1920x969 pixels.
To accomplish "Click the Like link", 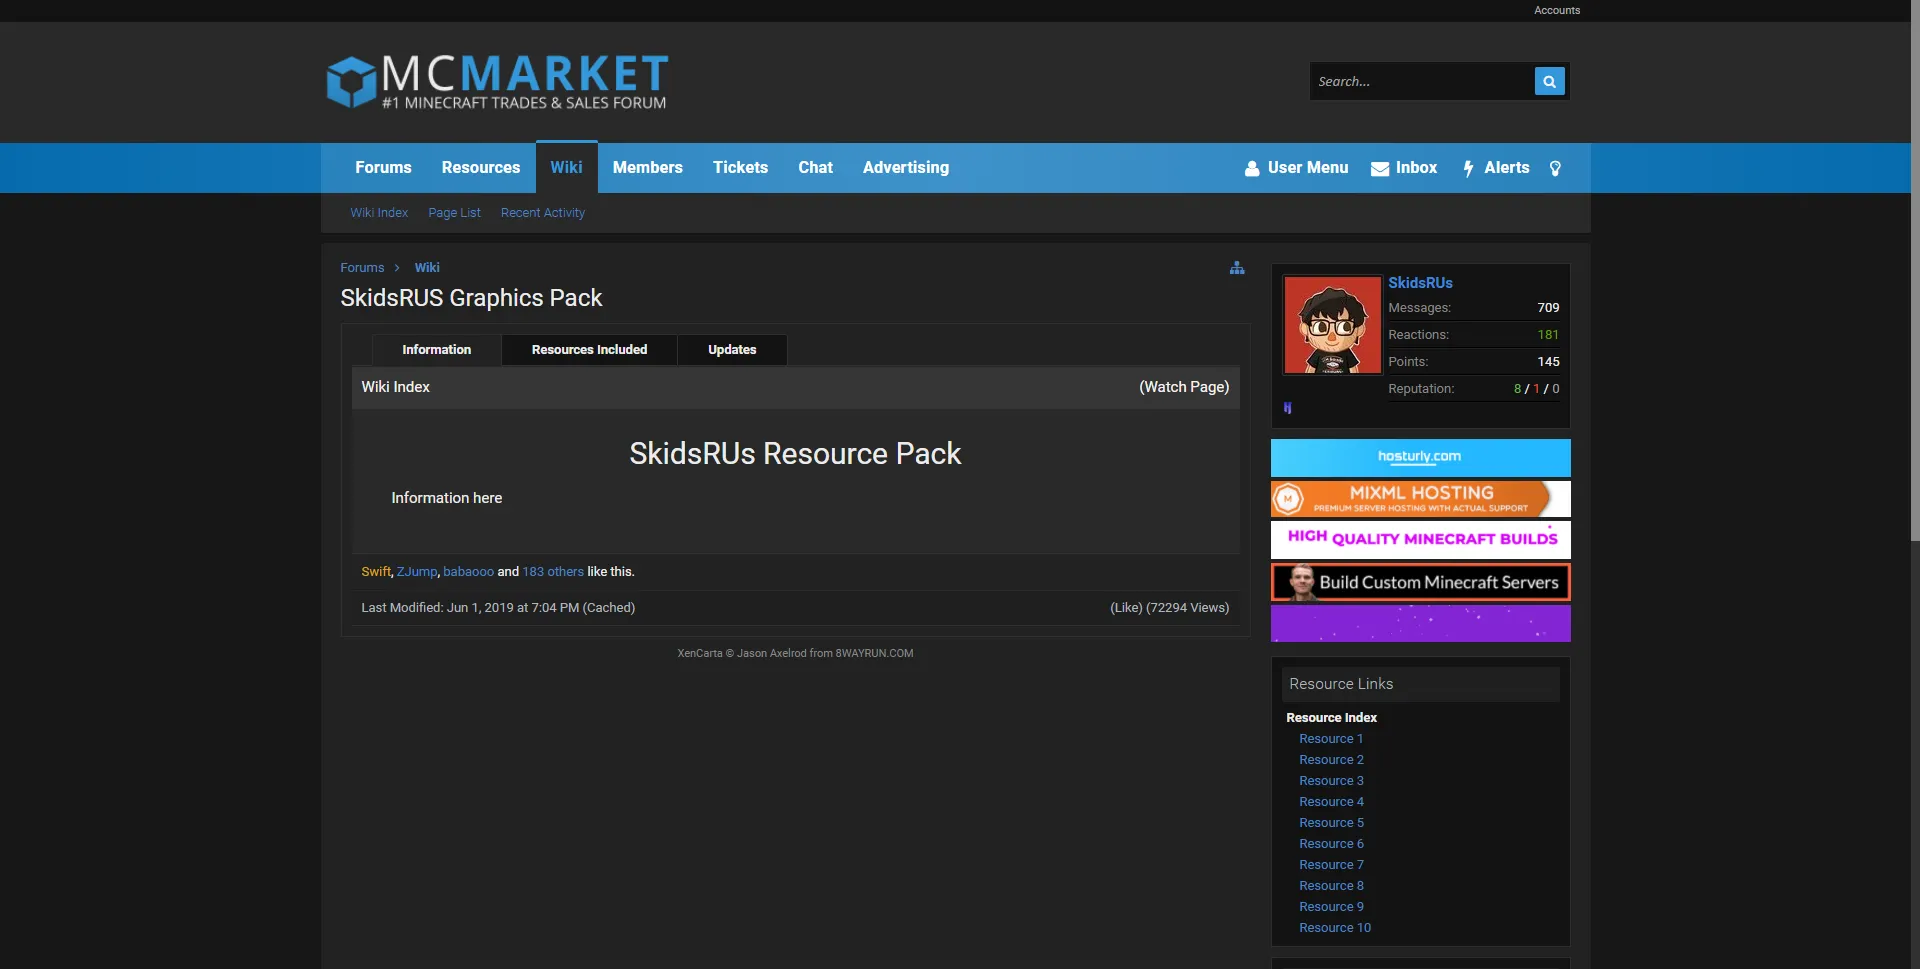I will tap(1126, 608).
